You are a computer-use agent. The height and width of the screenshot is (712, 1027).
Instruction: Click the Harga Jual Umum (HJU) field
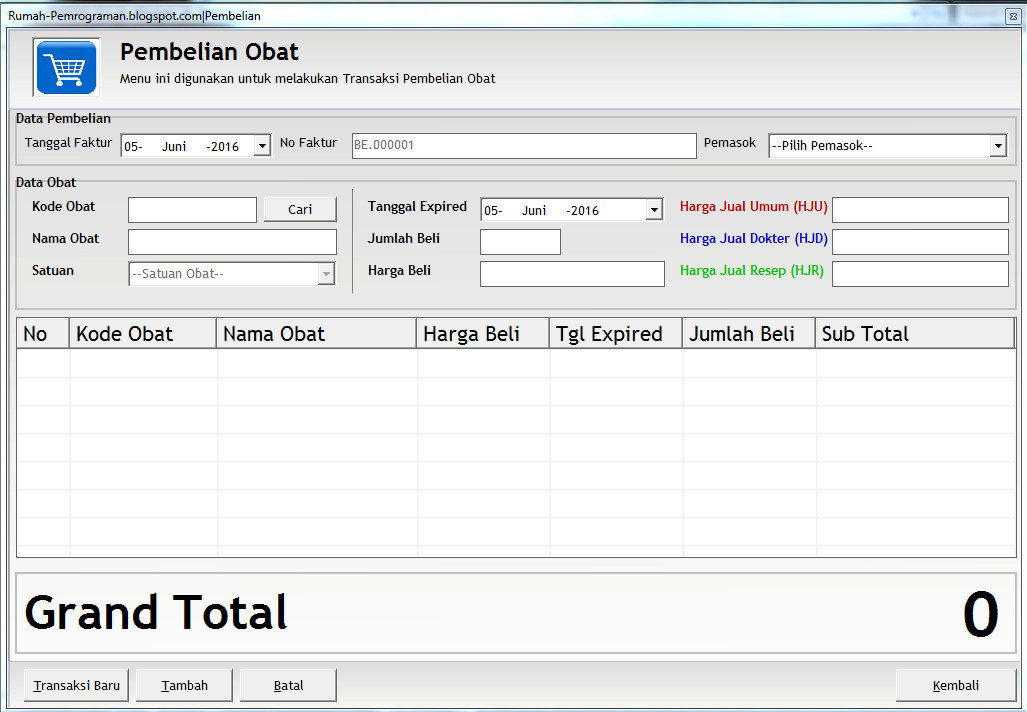point(918,209)
